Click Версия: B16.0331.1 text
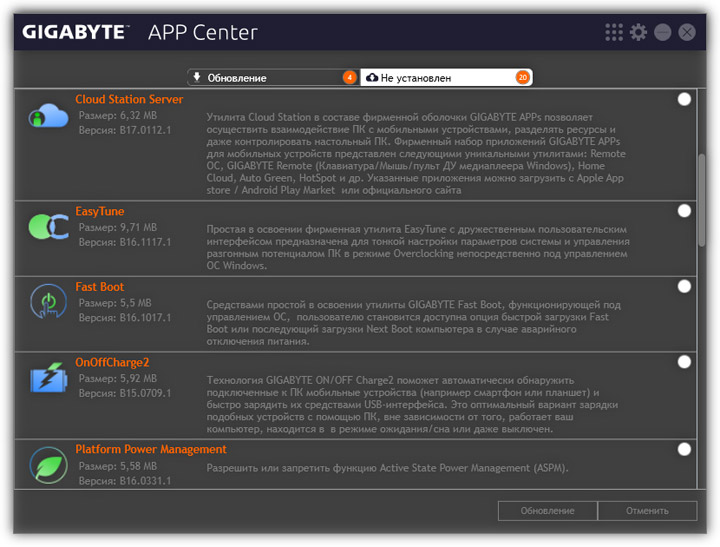The width and height of the screenshot is (720, 547). 125,481
